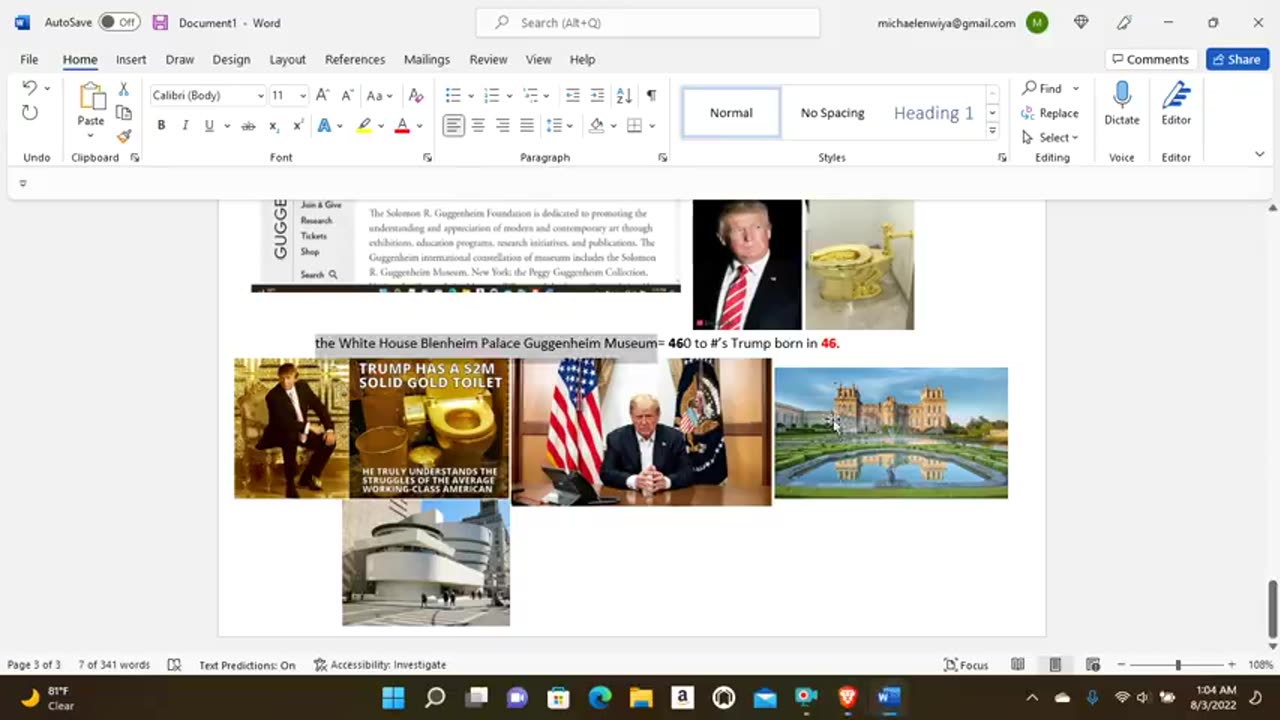Expand the Styles gallery more arrow
The width and height of the screenshot is (1280, 720).
coord(992,131)
